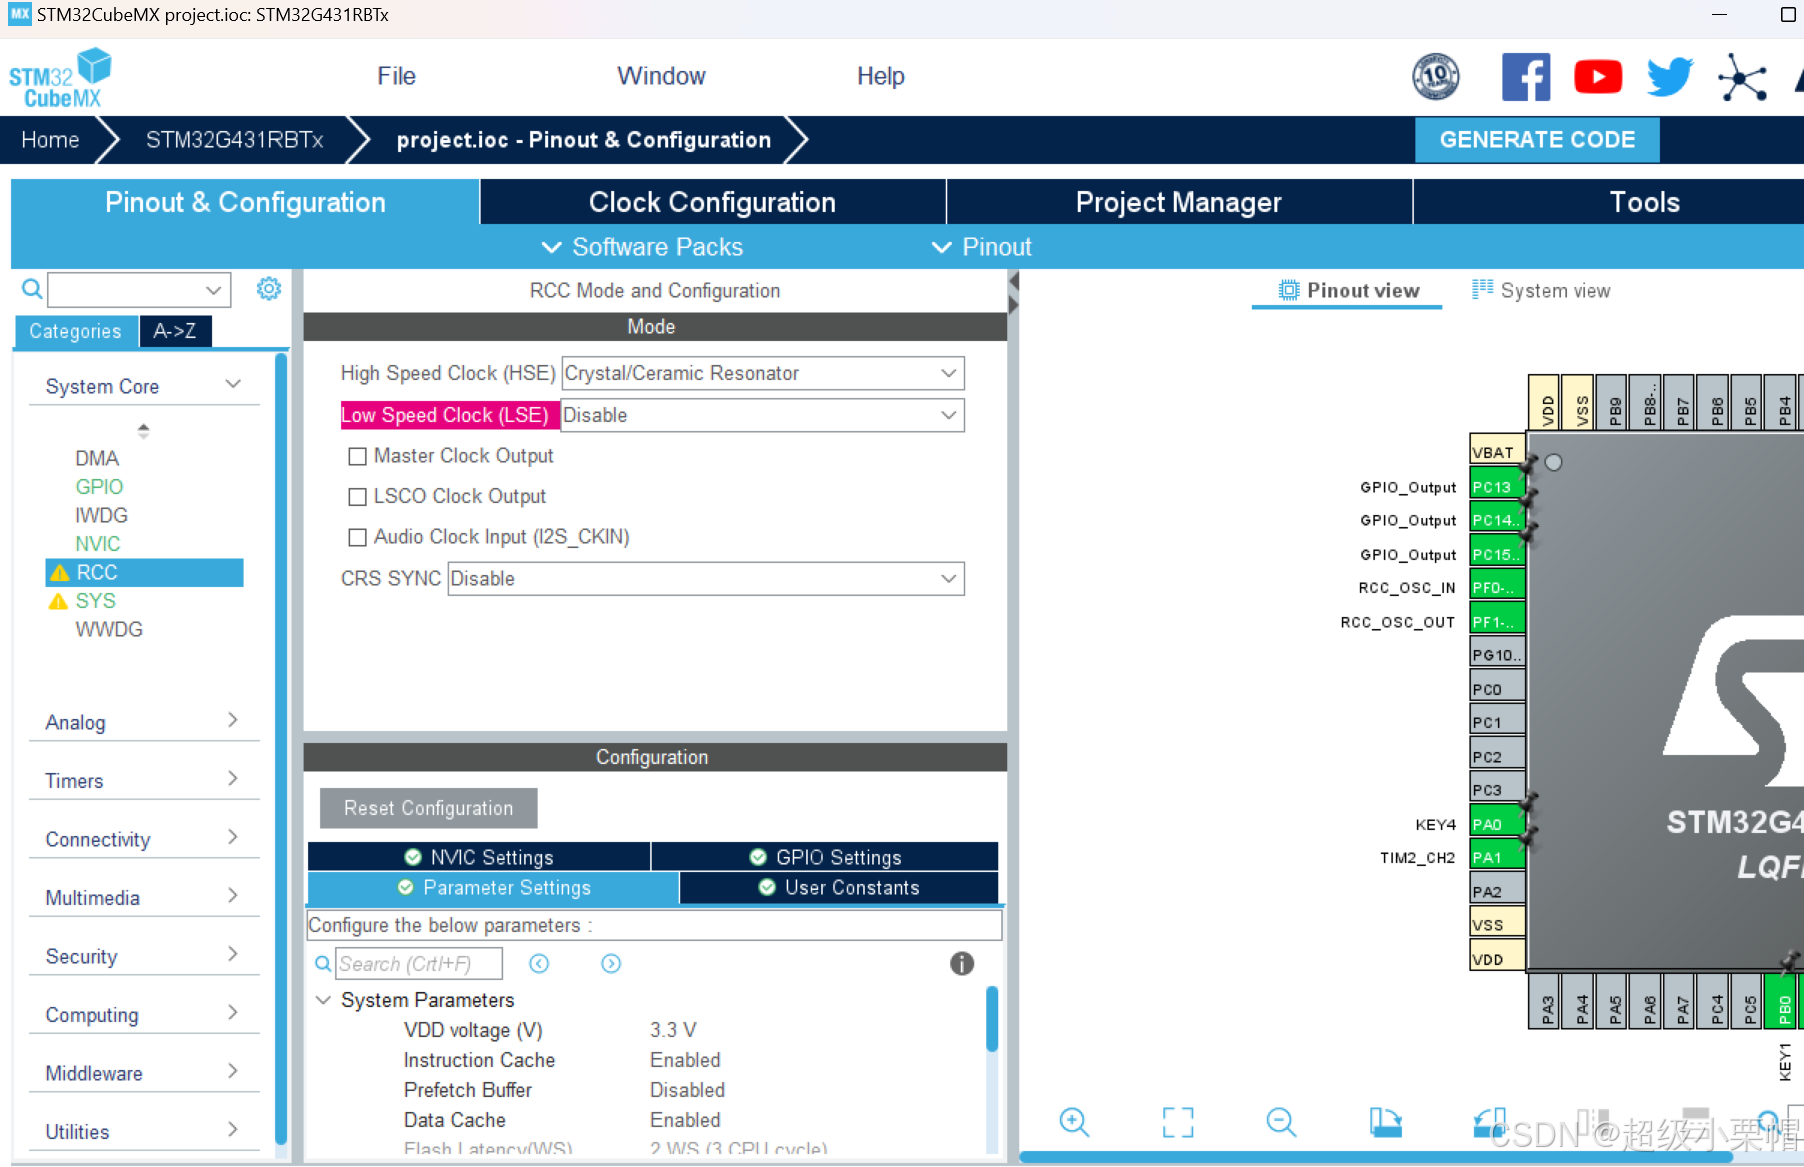Viewport: 1804px width, 1167px height.
Task: Open the Help menu
Action: tap(880, 76)
